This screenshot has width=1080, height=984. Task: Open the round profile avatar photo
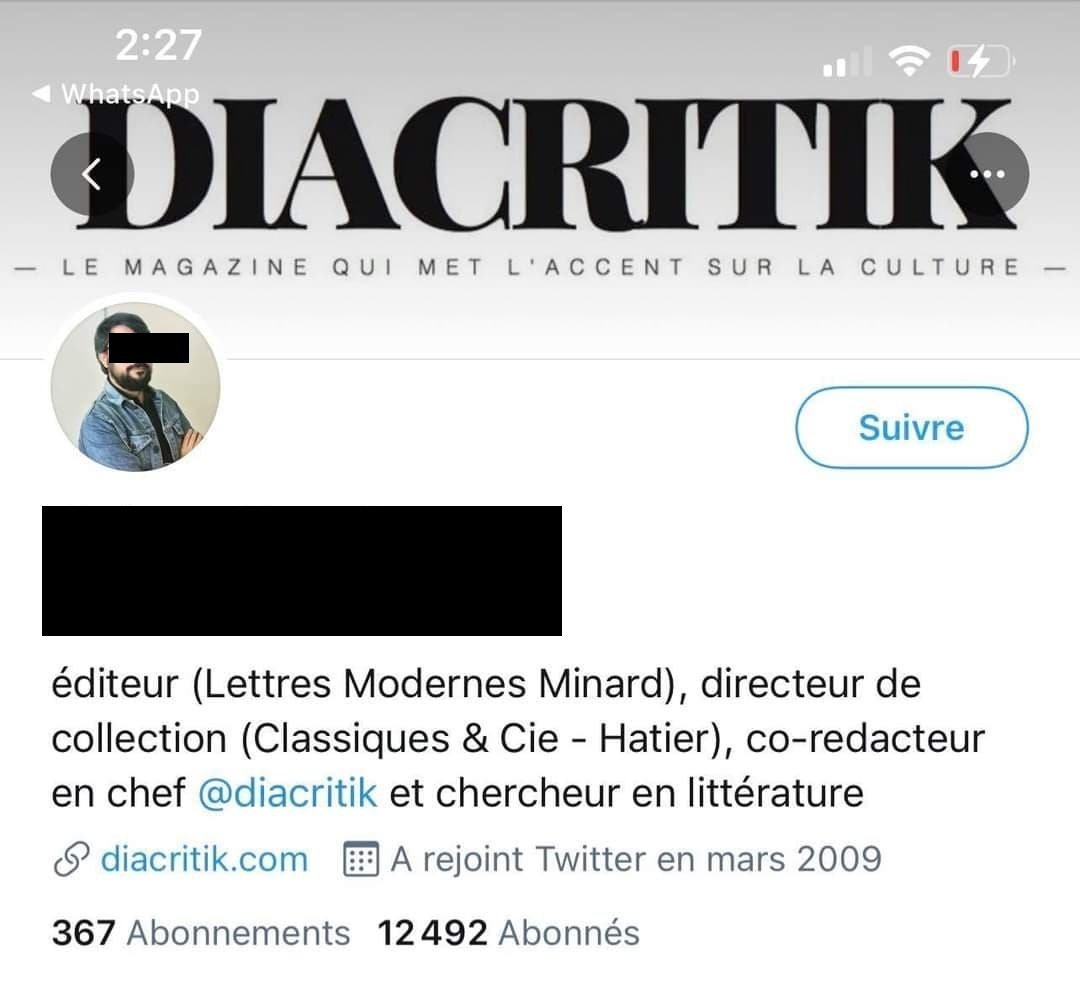136,386
